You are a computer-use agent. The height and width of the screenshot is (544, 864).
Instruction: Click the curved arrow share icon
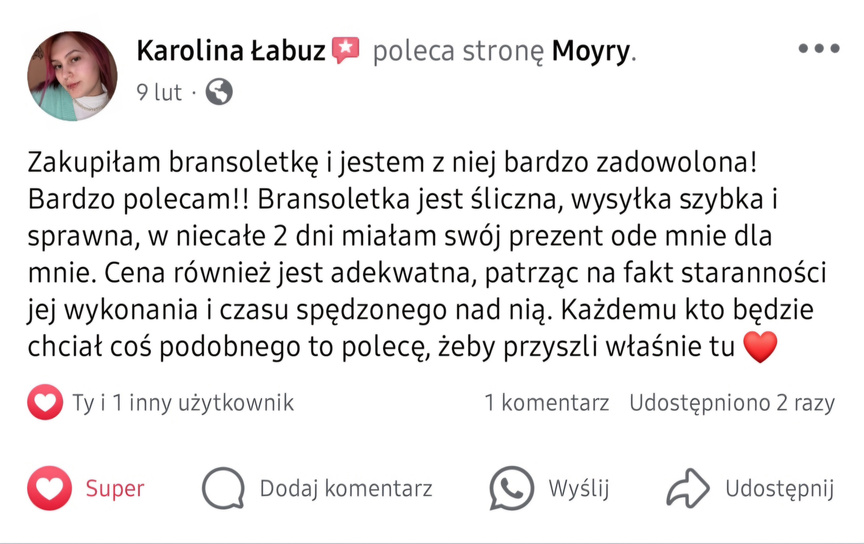coord(688,488)
